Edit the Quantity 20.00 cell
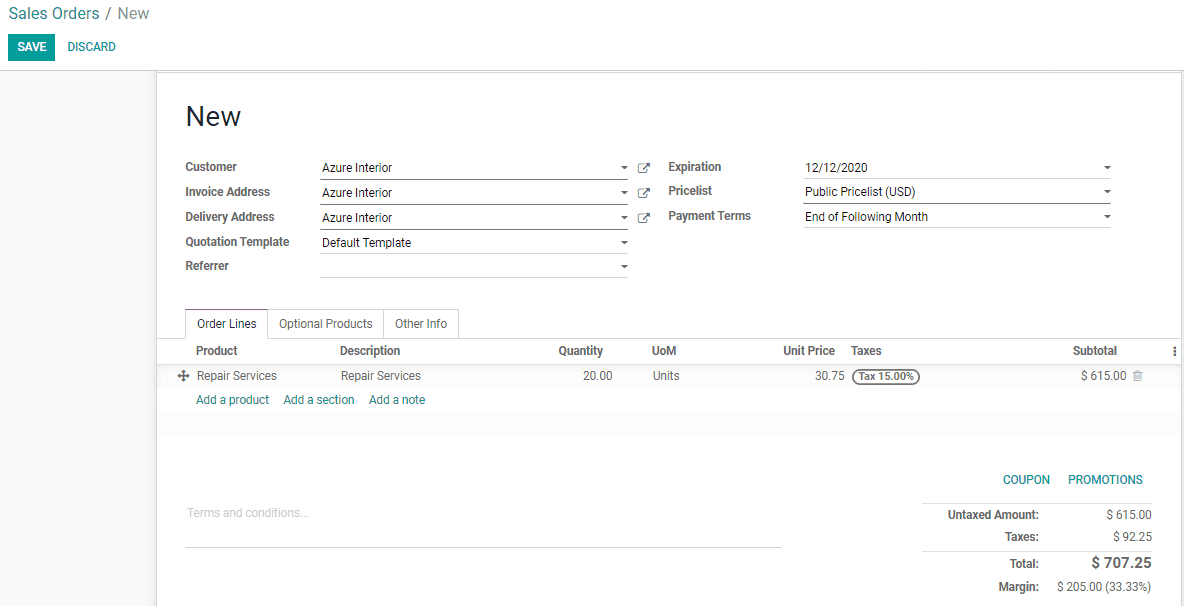The height and width of the screenshot is (606, 1184). tap(597, 376)
